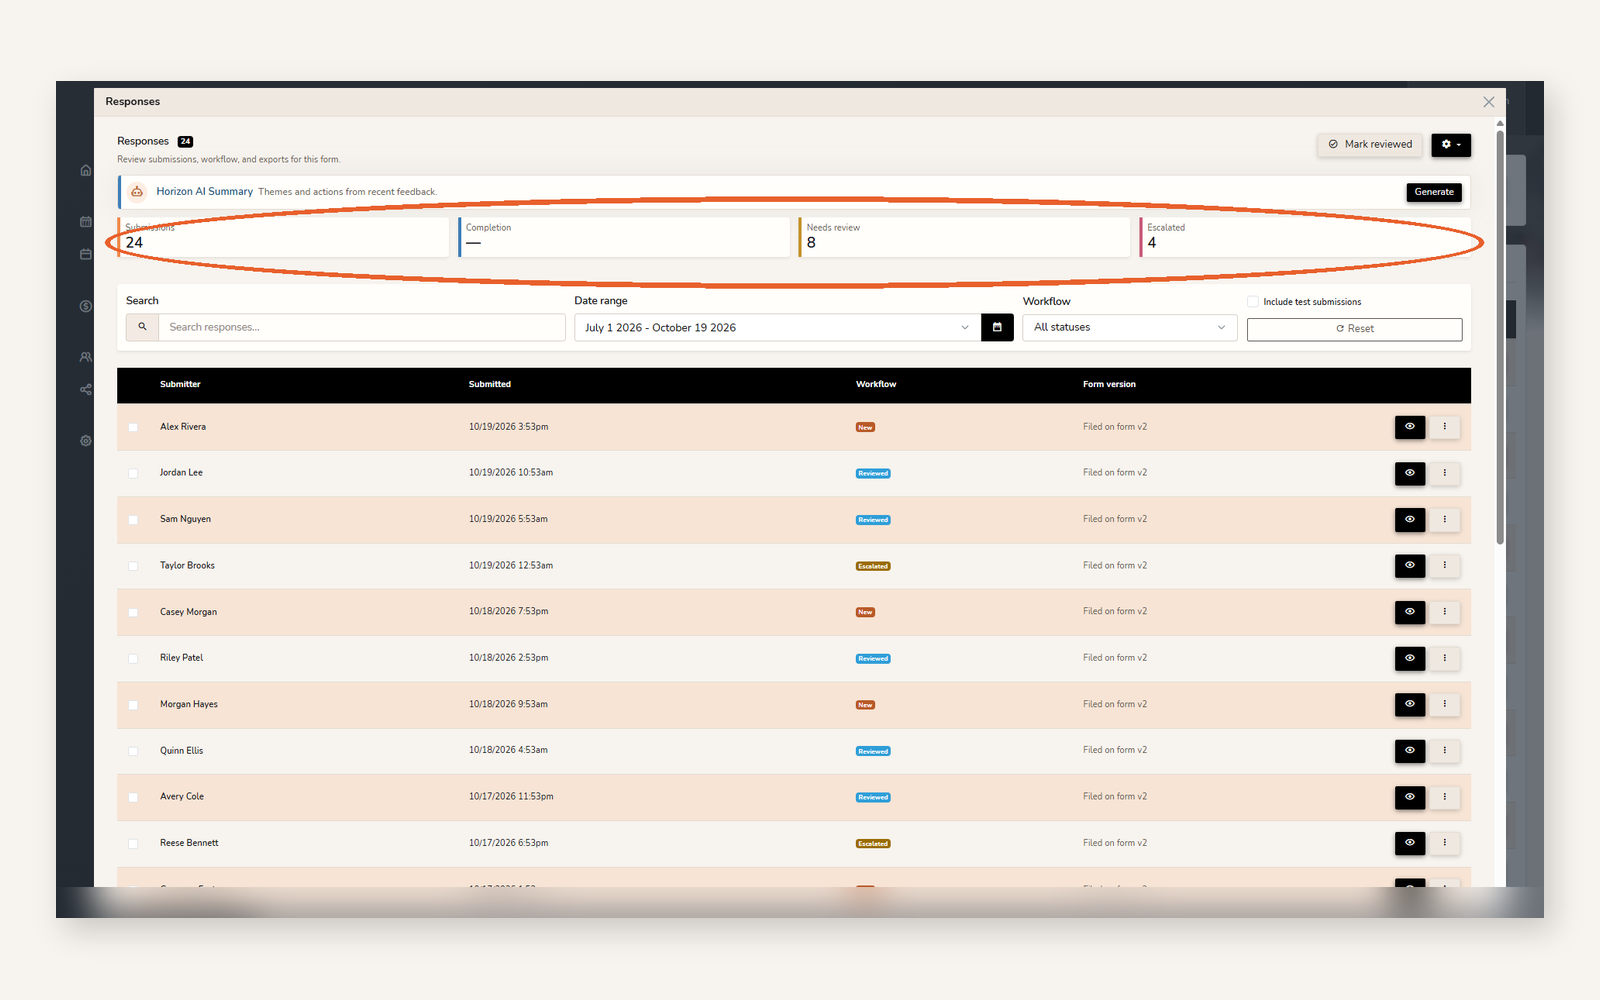Image resolution: width=1600 pixels, height=1000 pixels.
Task: Click the Horizon AI robot icon
Action: coord(137,192)
